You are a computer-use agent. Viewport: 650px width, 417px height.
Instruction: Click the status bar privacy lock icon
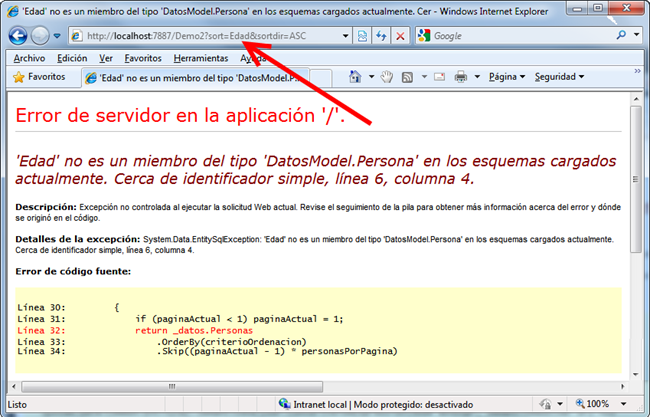tap(546, 404)
